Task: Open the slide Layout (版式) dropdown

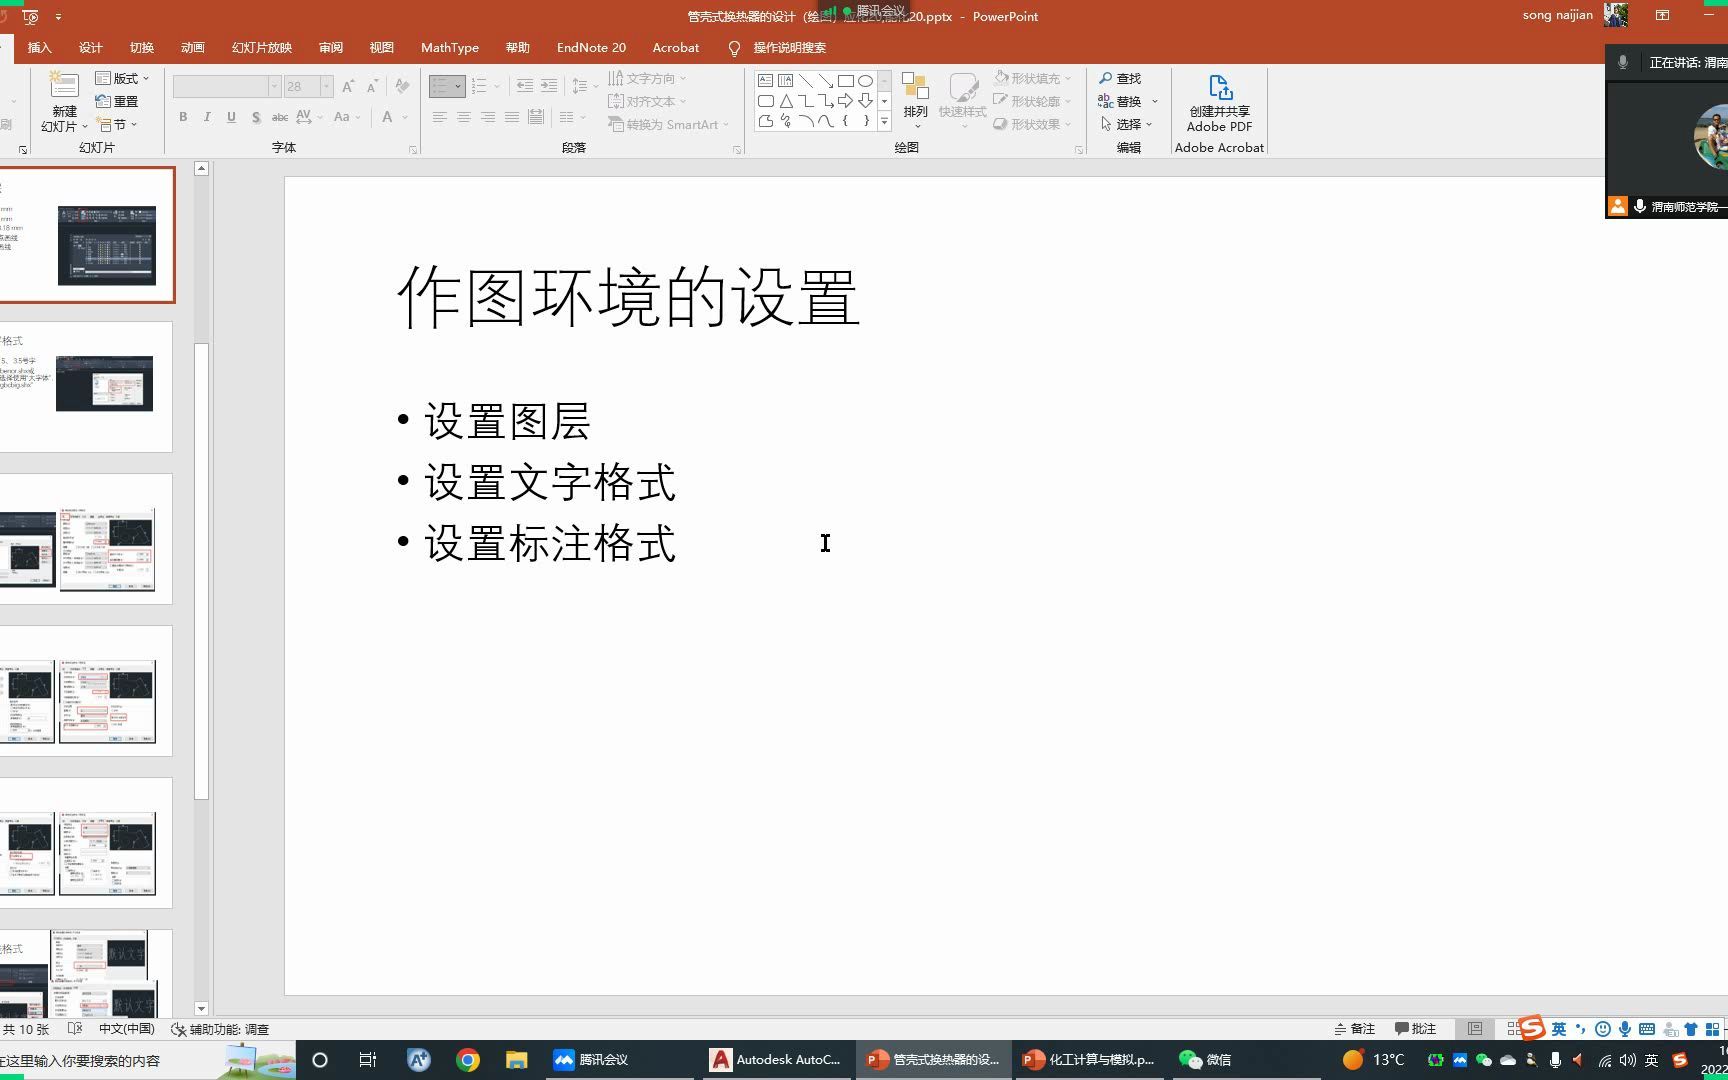Action: pyautogui.click(x=122, y=78)
